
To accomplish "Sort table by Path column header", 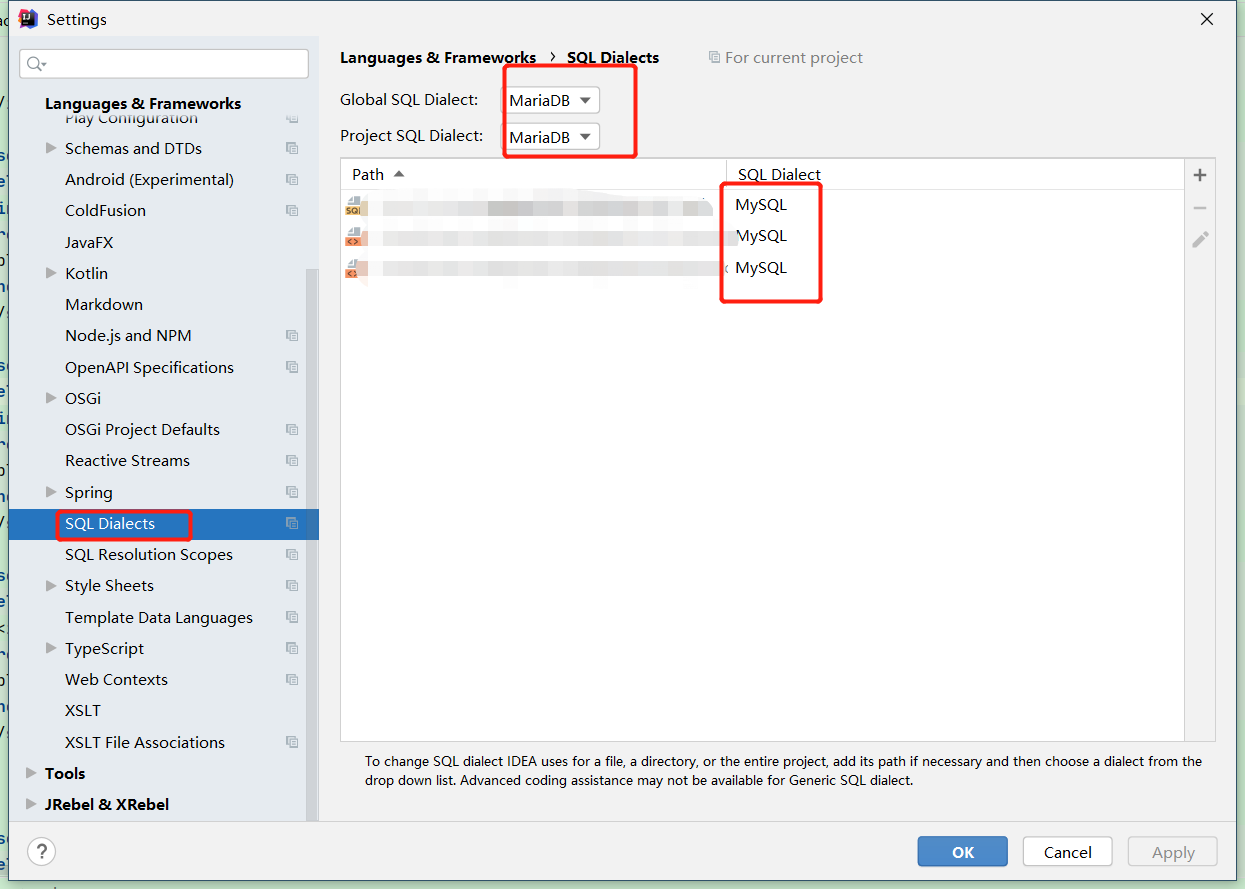I will [x=533, y=174].
